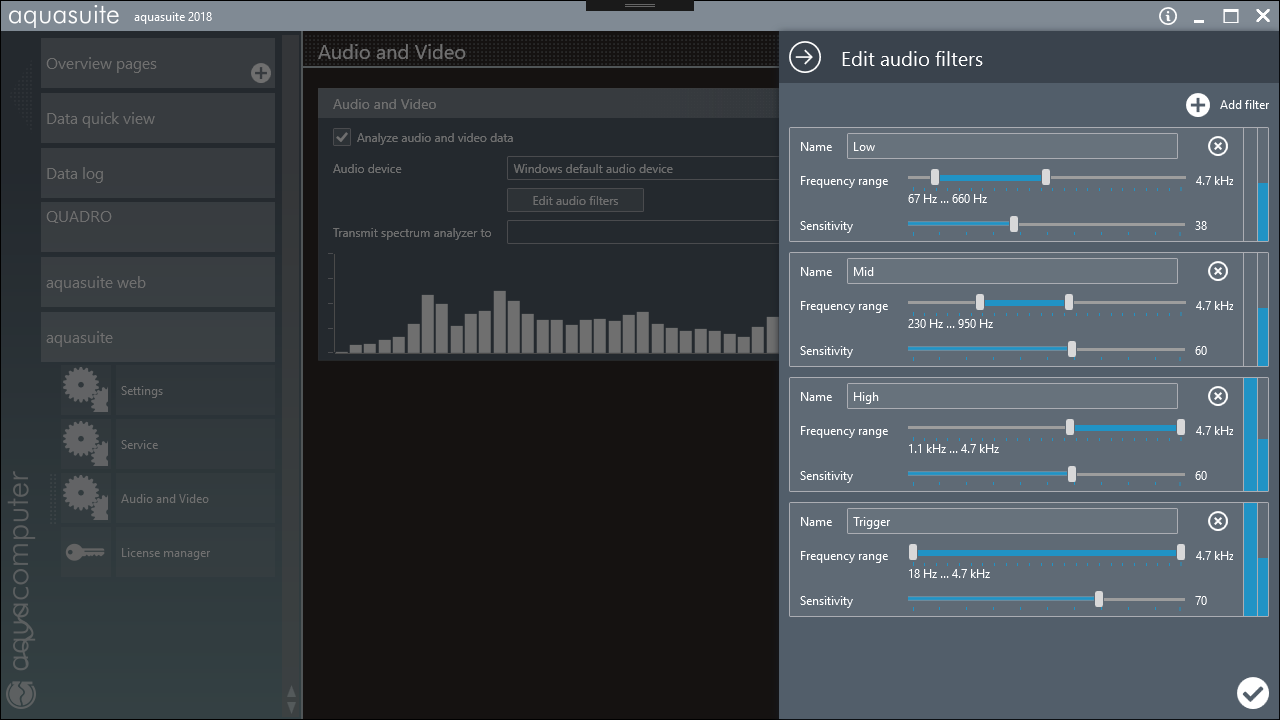Click the Audio and Video page title
Viewport: 1280px width, 720px height.
click(x=391, y=52)
